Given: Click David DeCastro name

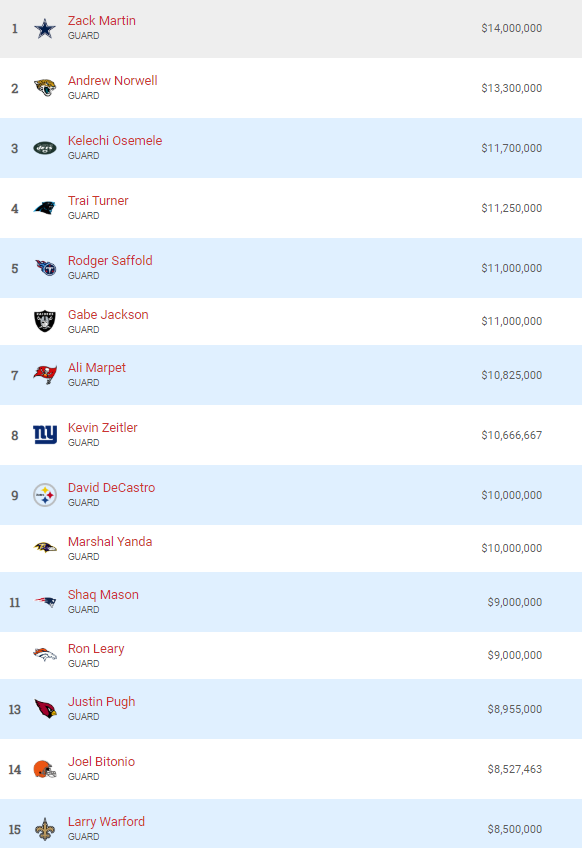Looking at the screenshot, I should point(111,488).
